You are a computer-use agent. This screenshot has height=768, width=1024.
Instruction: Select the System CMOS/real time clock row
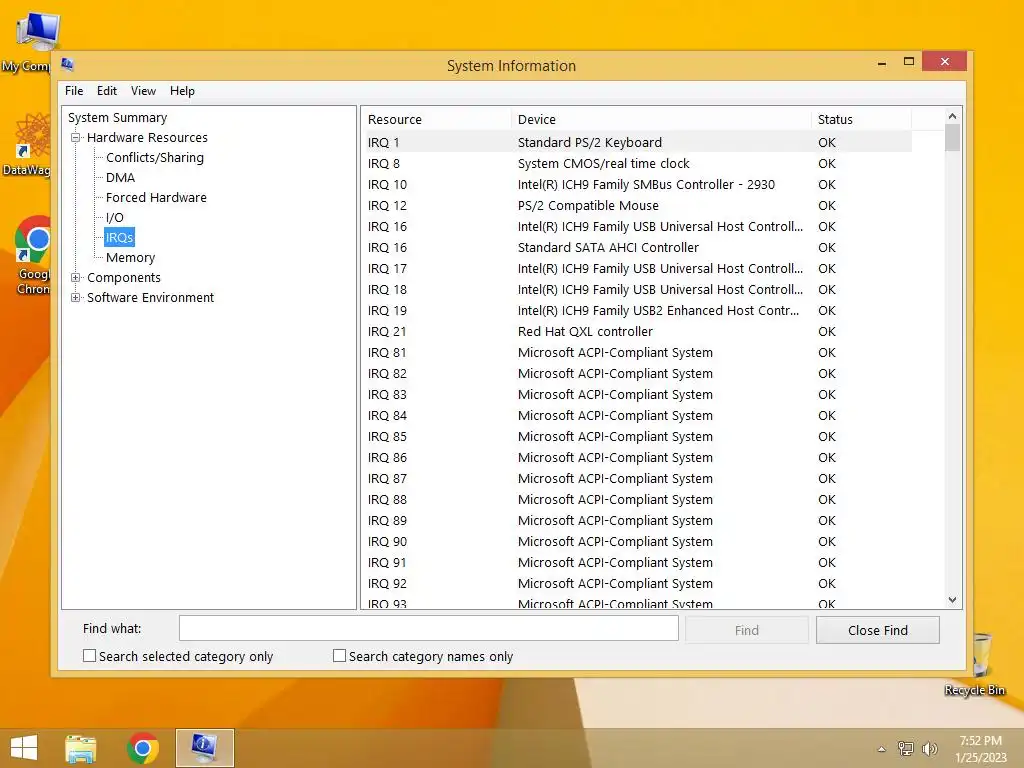637,163
